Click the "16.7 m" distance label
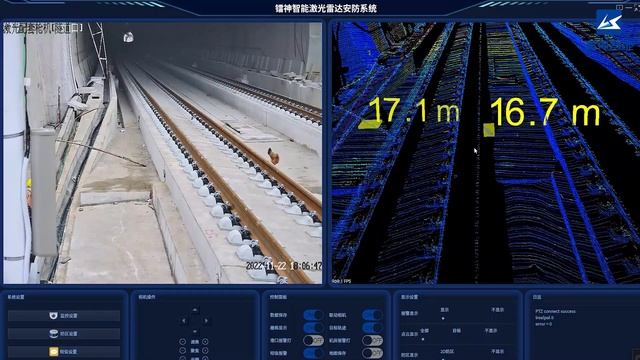The width and height of the screenshot is (640, 360). (x=545, y=112)
